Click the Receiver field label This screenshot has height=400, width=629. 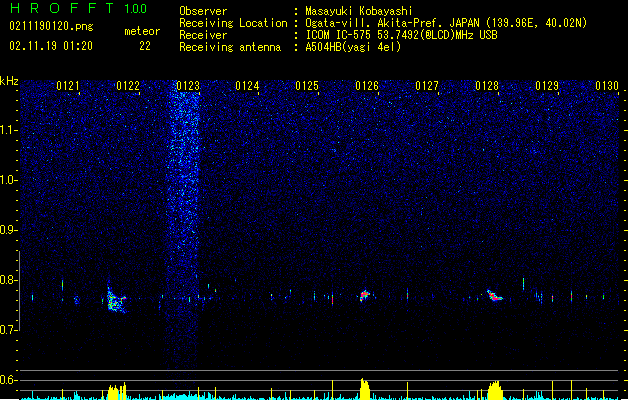[203, 35]
